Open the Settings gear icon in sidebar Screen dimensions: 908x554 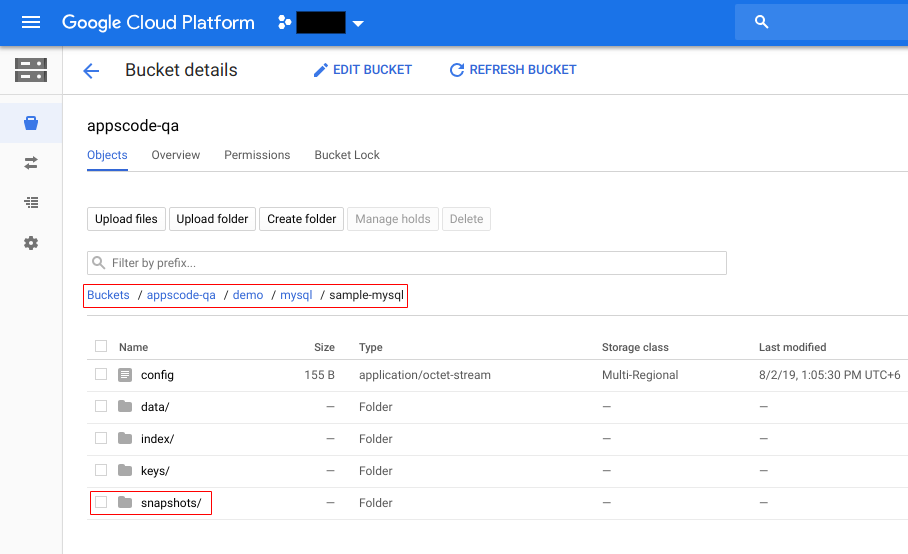point(31,243)
